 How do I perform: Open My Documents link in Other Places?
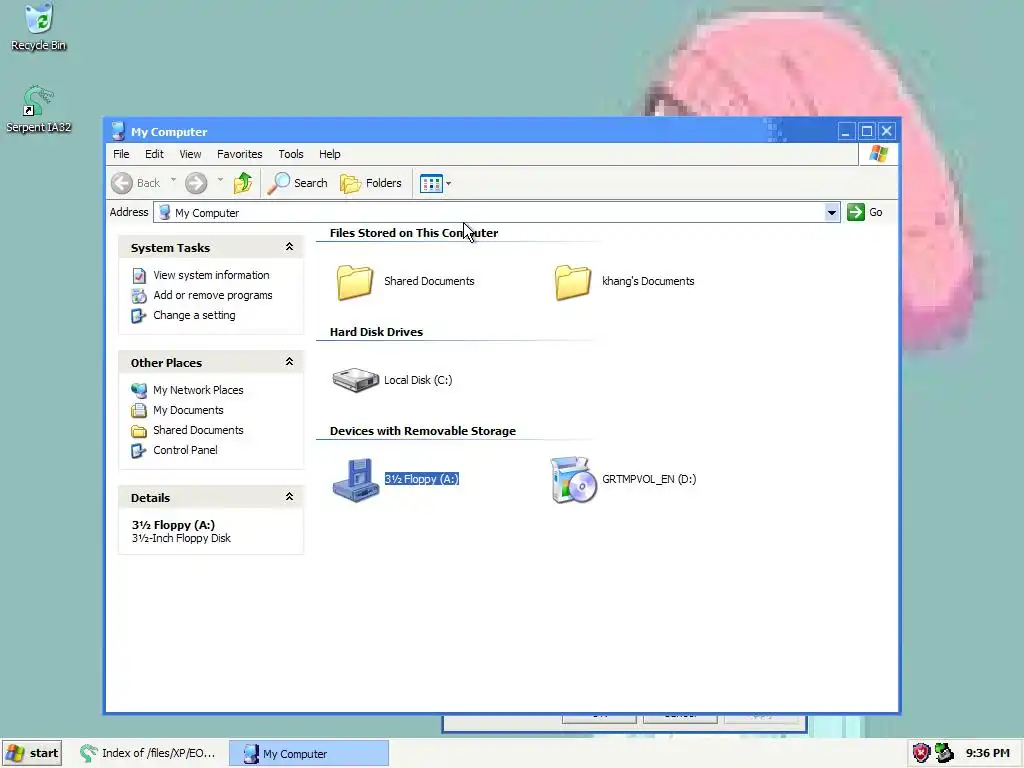click(x=188, y=410)
